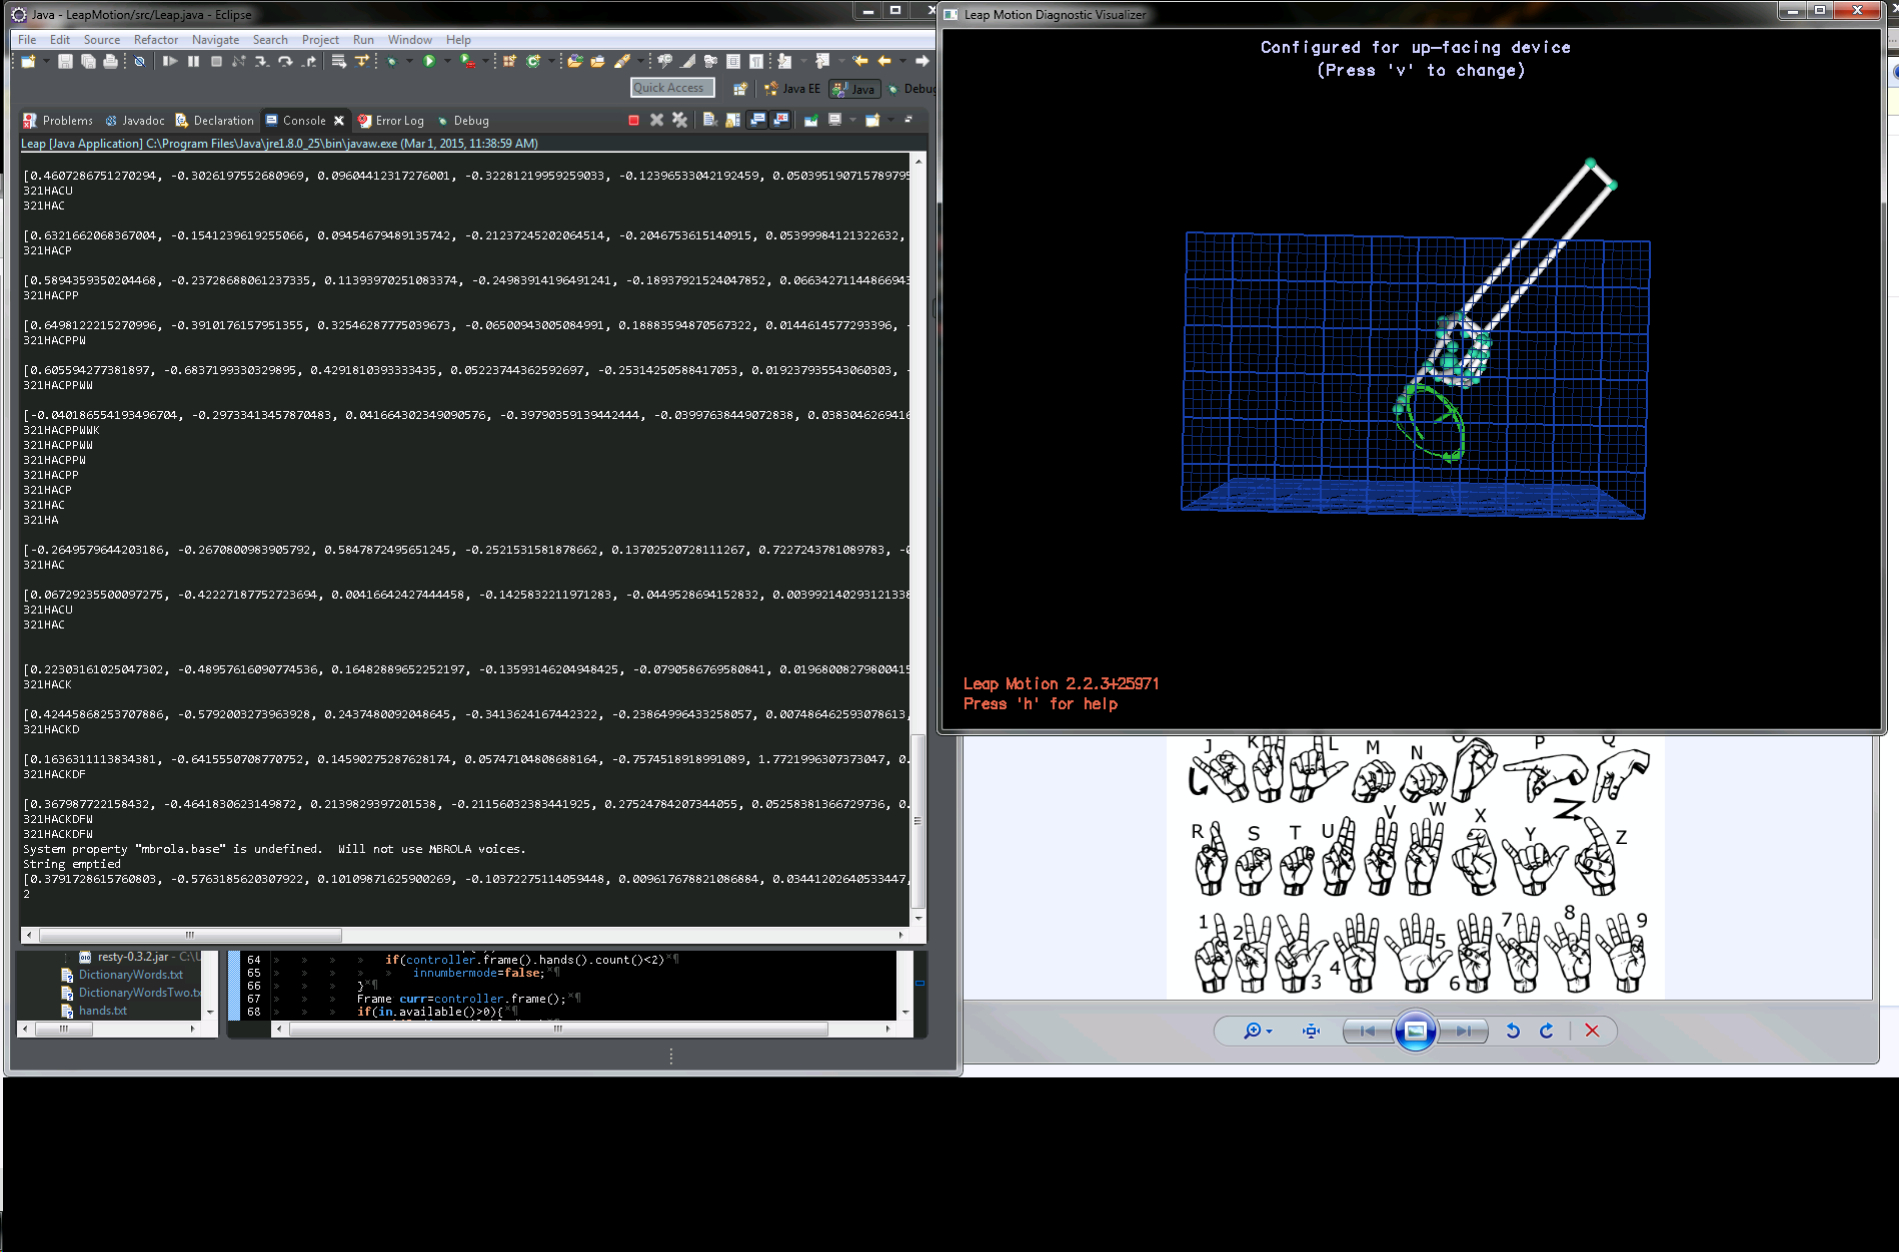
Task: Switch to the Declaration tab
Action: point(215,121)
